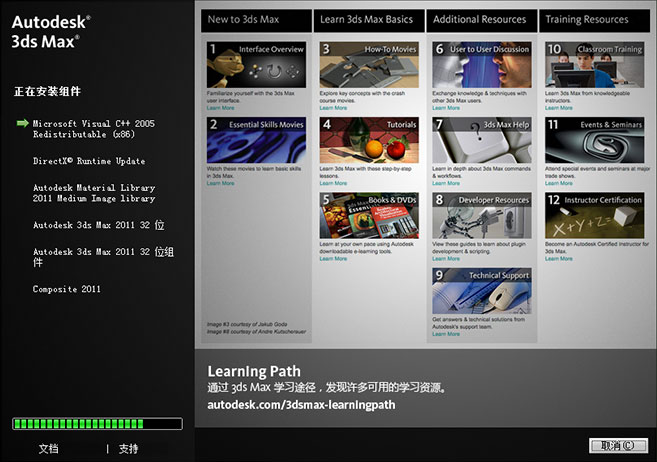Select the Learn 3ds Max Basics header
The image size is (657, 462).
369,21
